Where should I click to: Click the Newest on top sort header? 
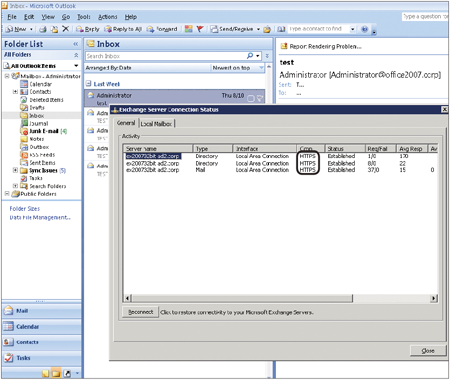pos(238,68)
